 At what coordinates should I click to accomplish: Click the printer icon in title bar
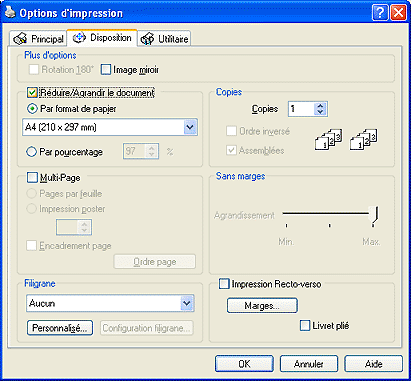pos(10,13)
